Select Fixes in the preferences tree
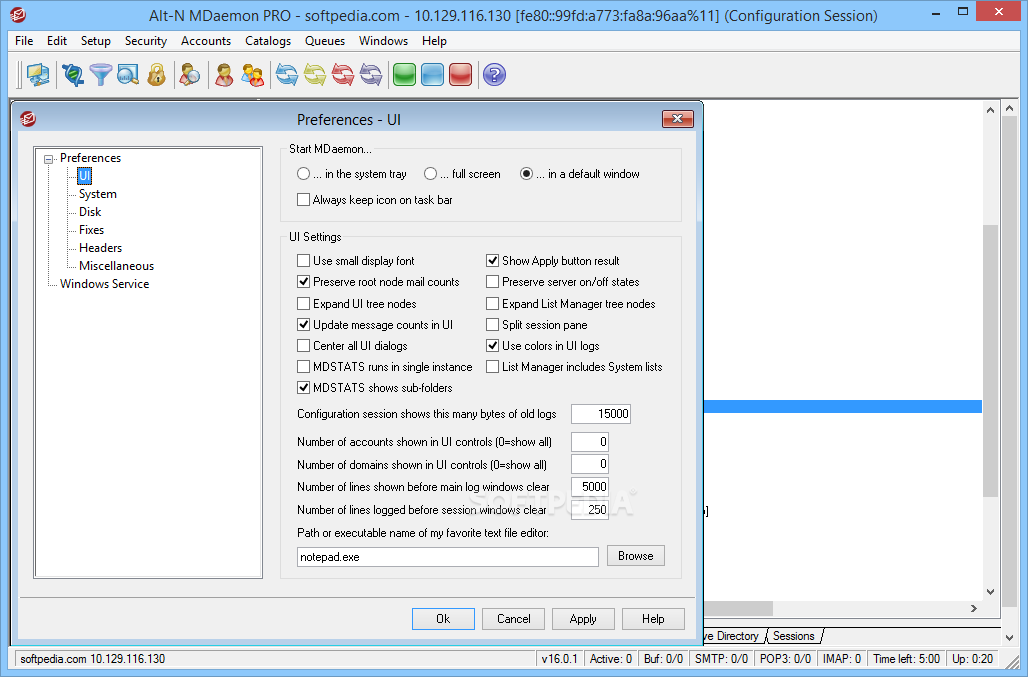The height and width of the screenshot is (677, 1028). (91, 230)
